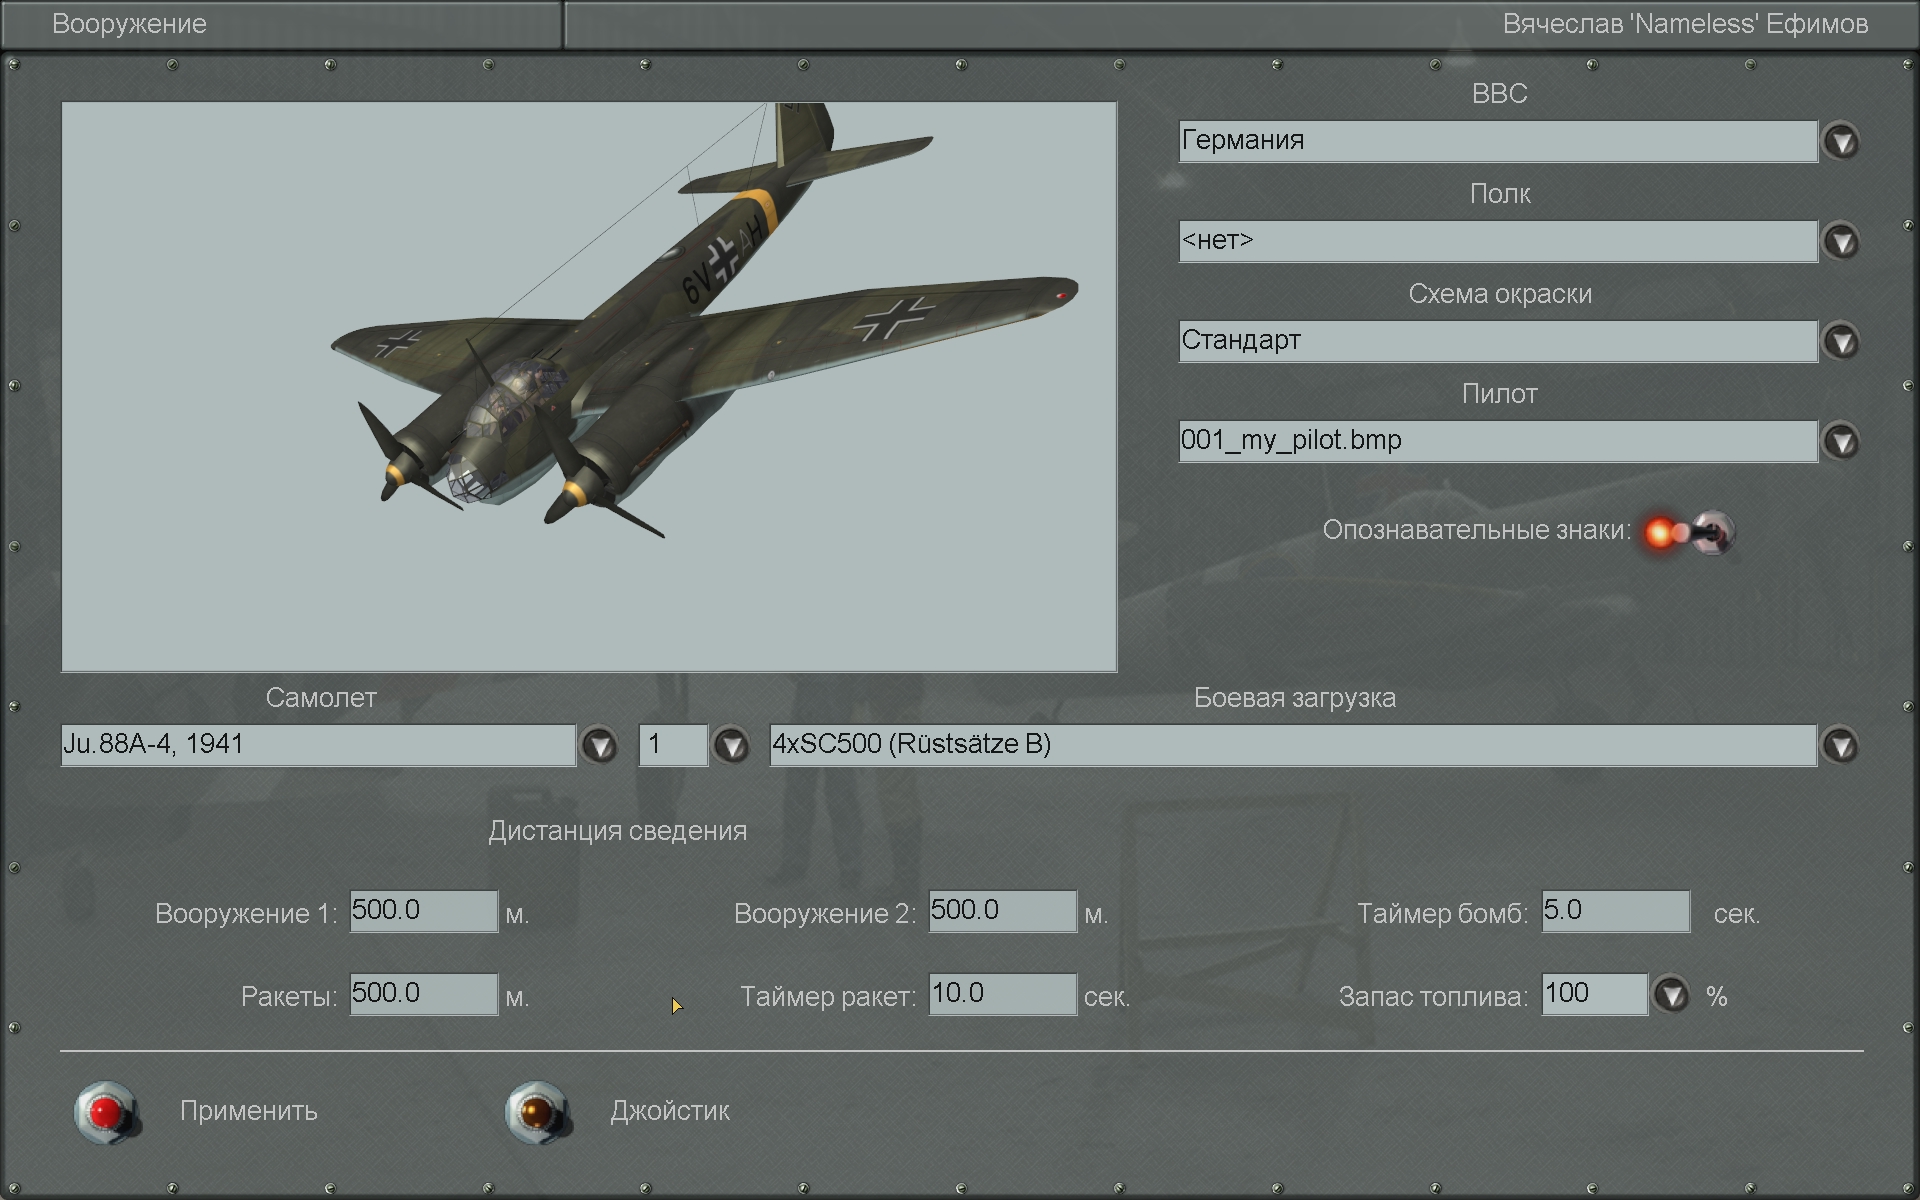1920x1200 pixels.
Task: Open the aircraft number dropdown arrow
Action: pos(731,746)
